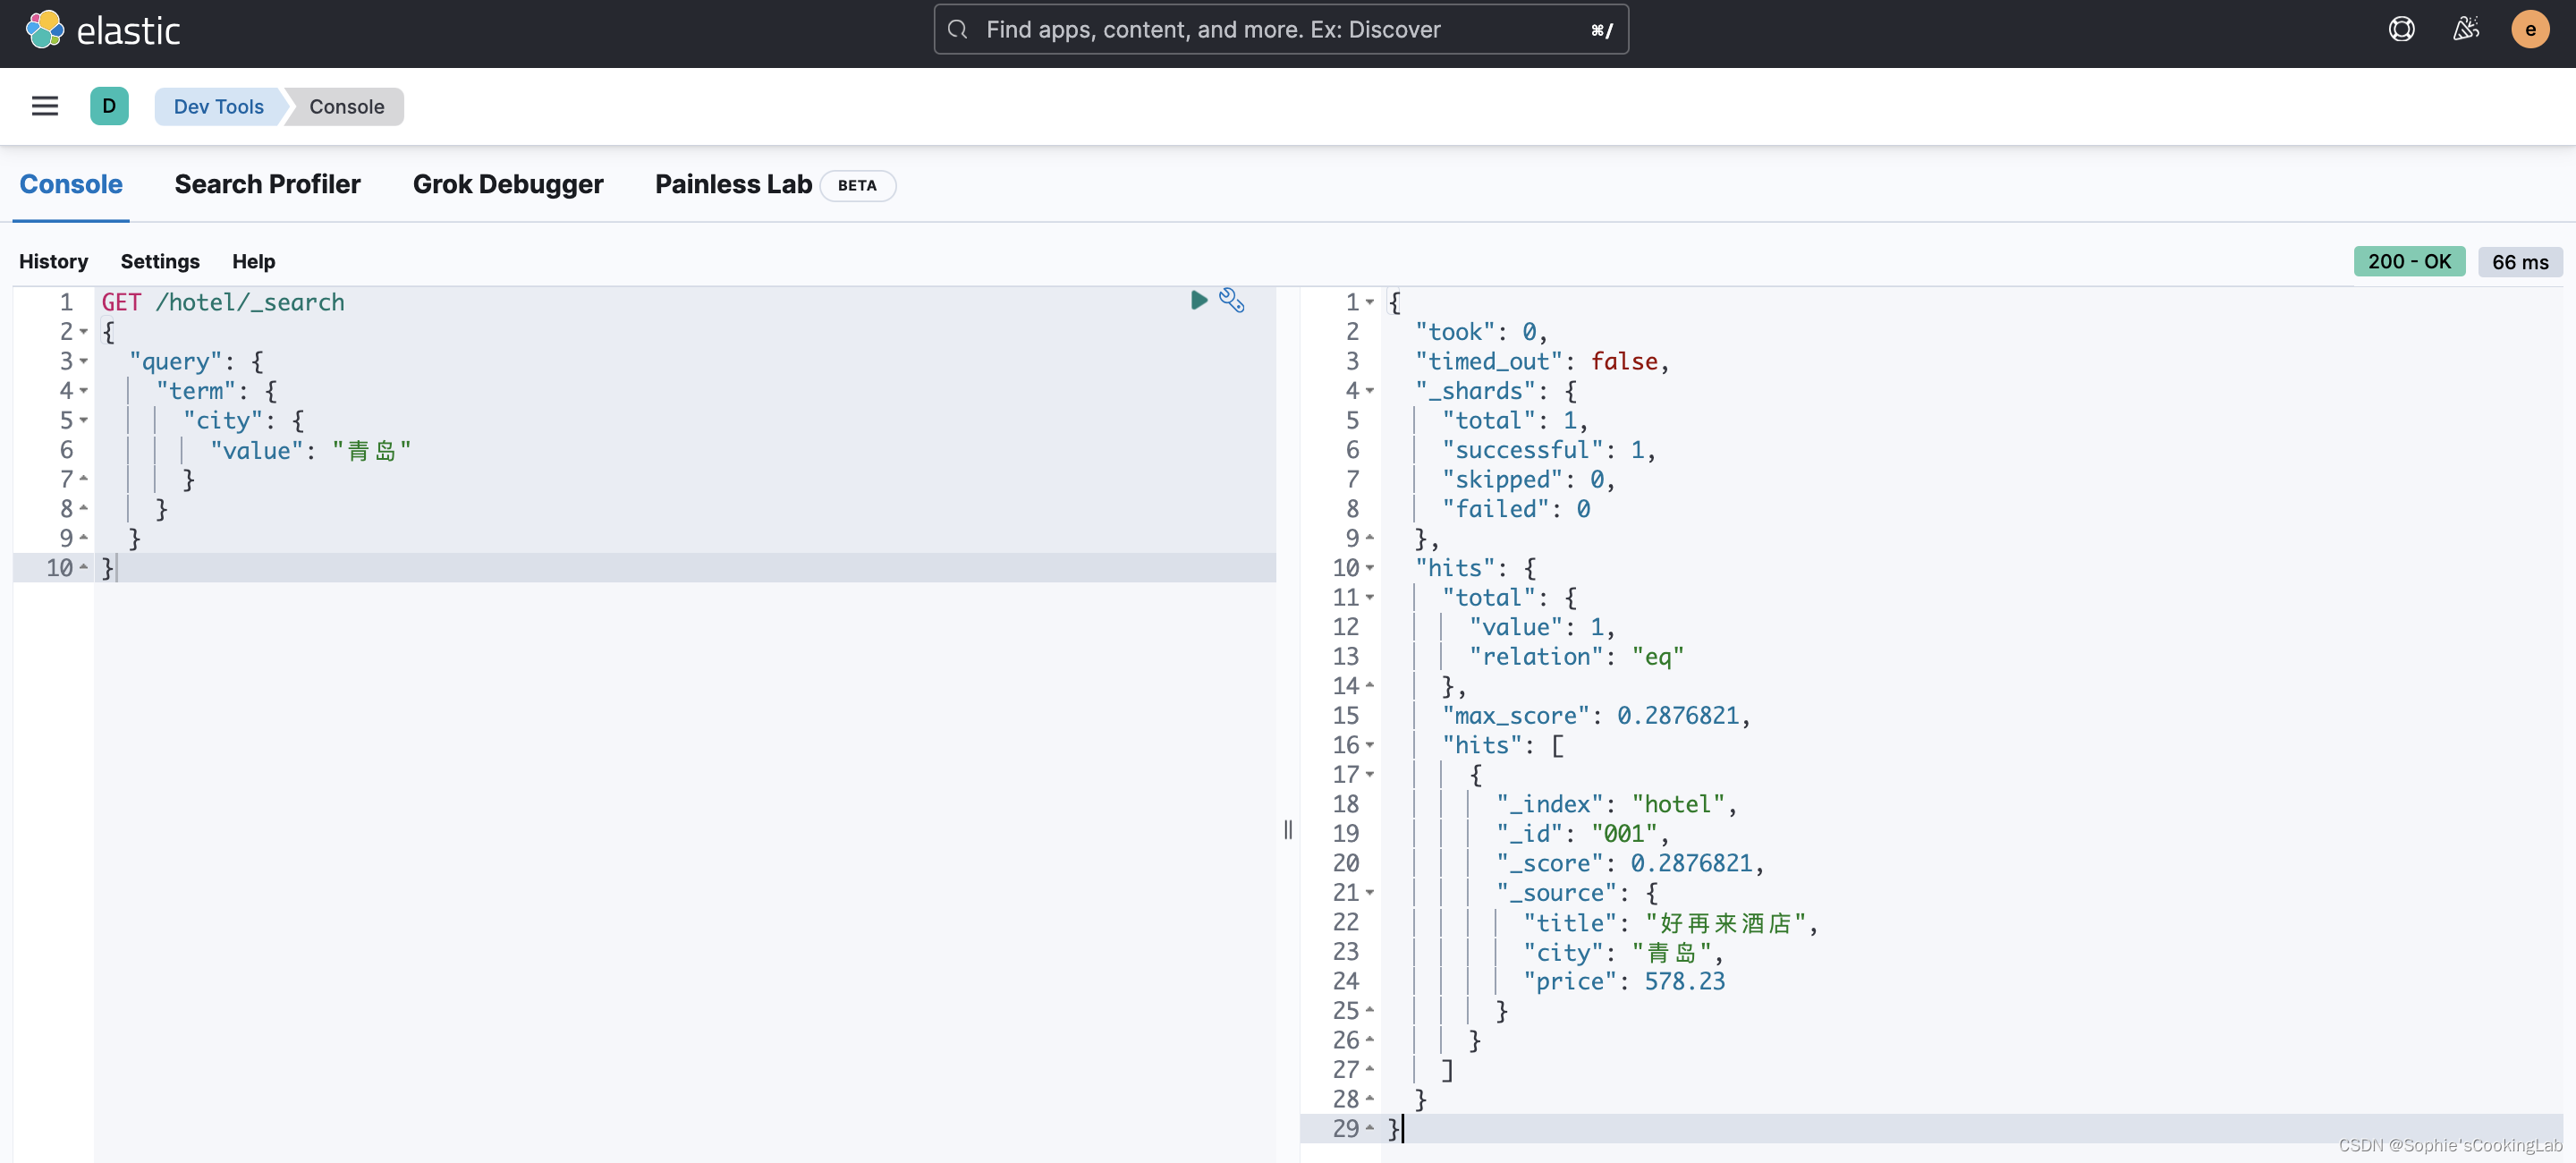Click the "value": "青岛" query line

tap(310, 450)
